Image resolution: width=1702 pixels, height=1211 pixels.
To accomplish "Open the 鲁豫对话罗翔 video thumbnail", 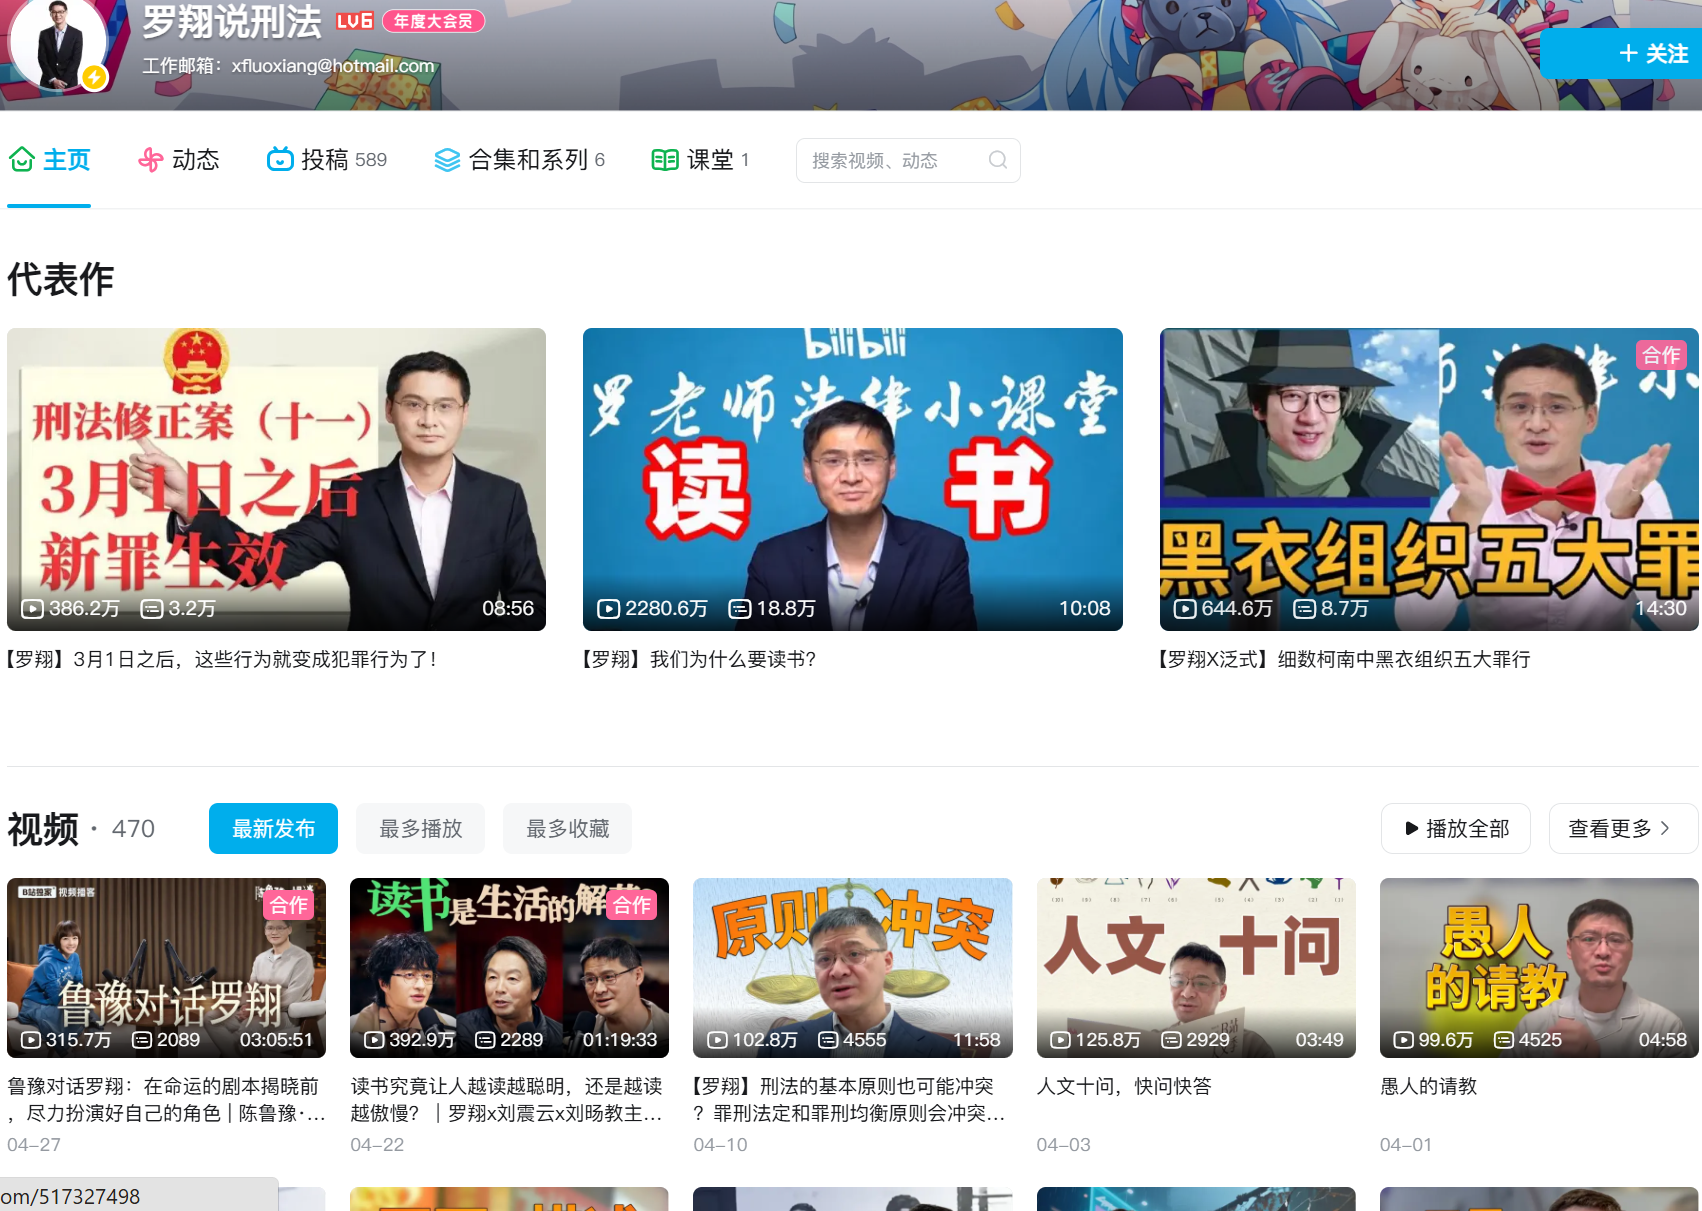I will [166, 968].
